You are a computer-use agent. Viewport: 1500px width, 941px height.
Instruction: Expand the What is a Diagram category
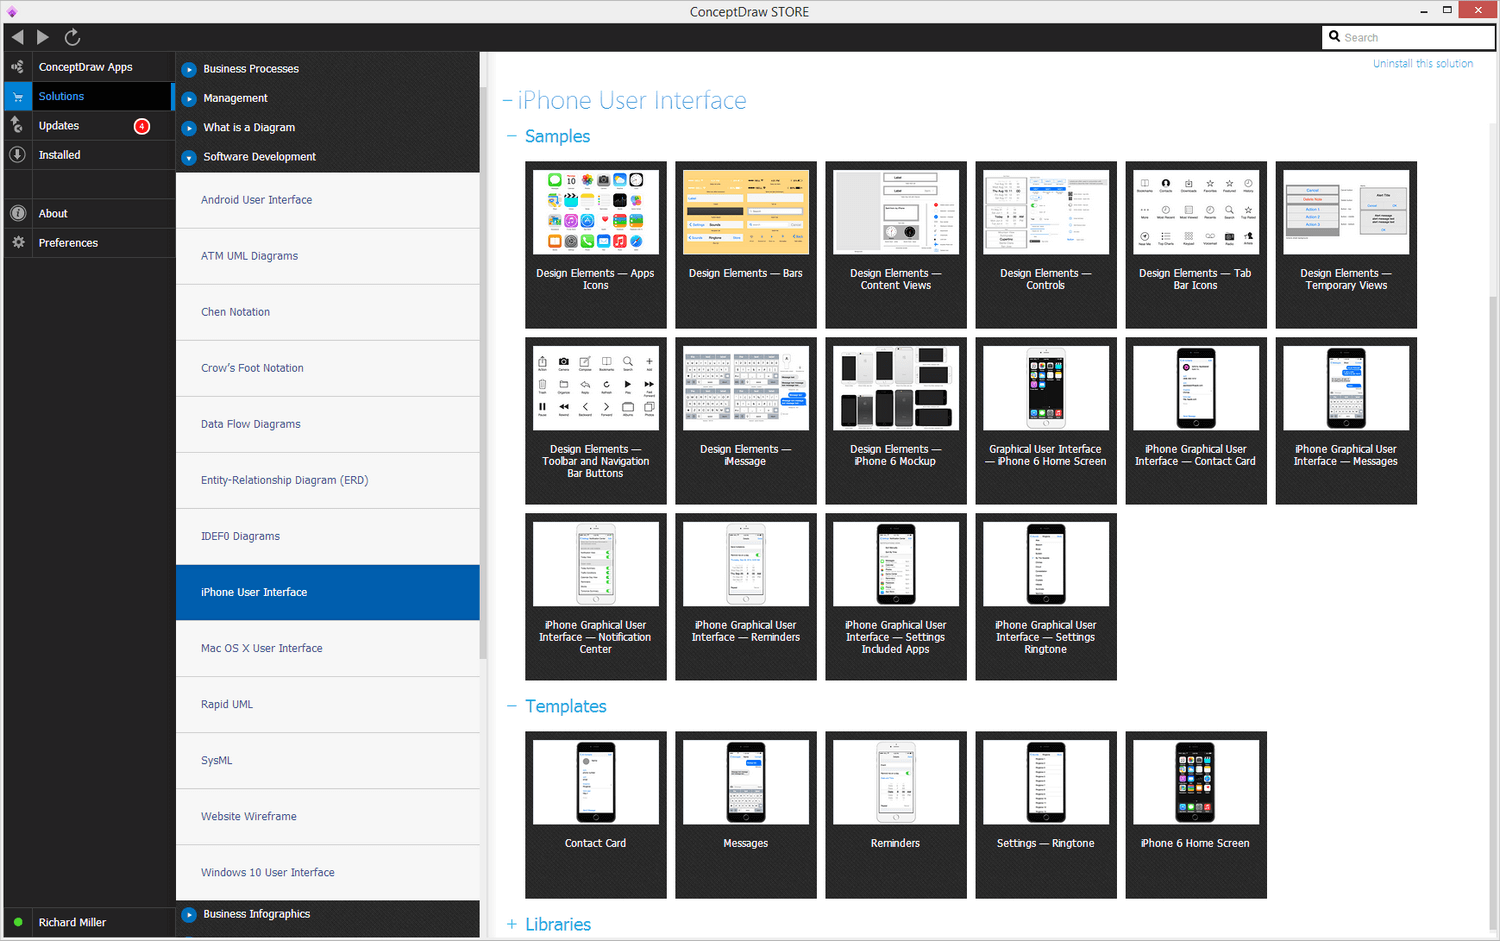click(189, 128)
